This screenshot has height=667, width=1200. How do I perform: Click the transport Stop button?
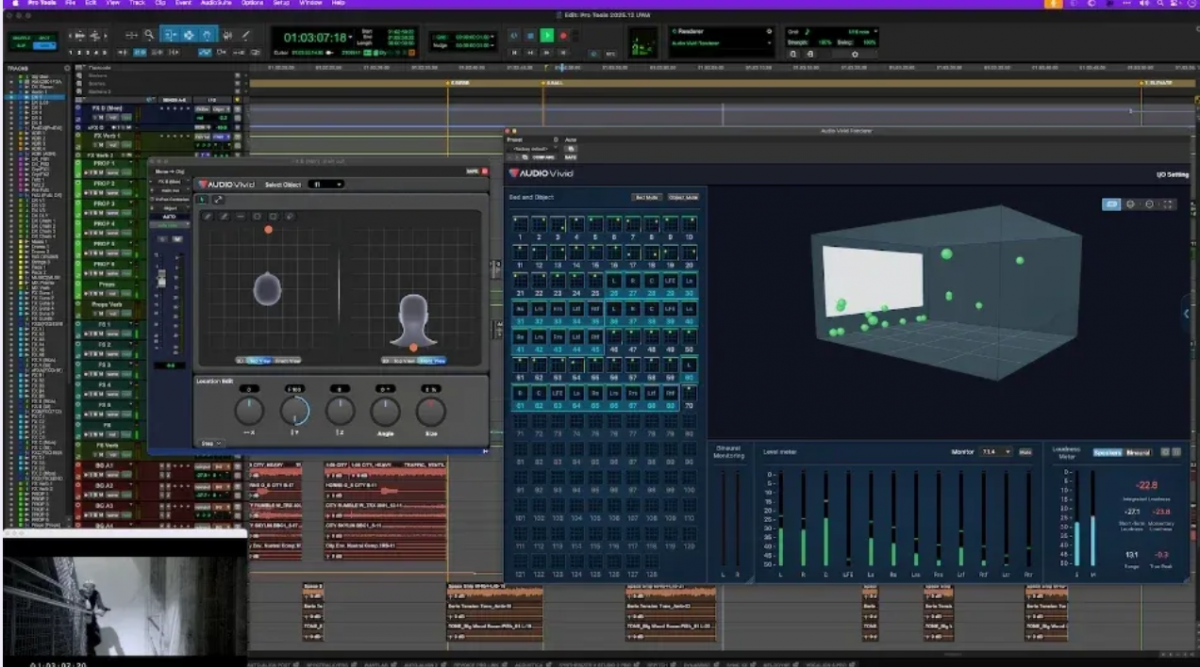pos(530,36)
